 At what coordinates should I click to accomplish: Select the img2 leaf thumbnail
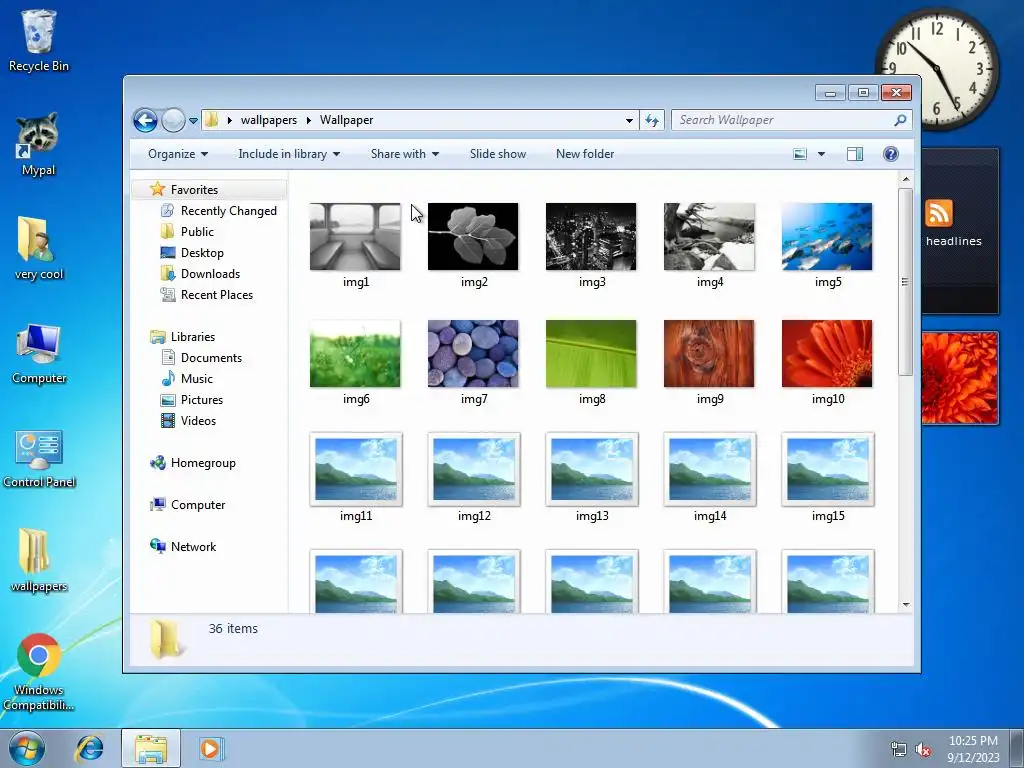[473, 236]
